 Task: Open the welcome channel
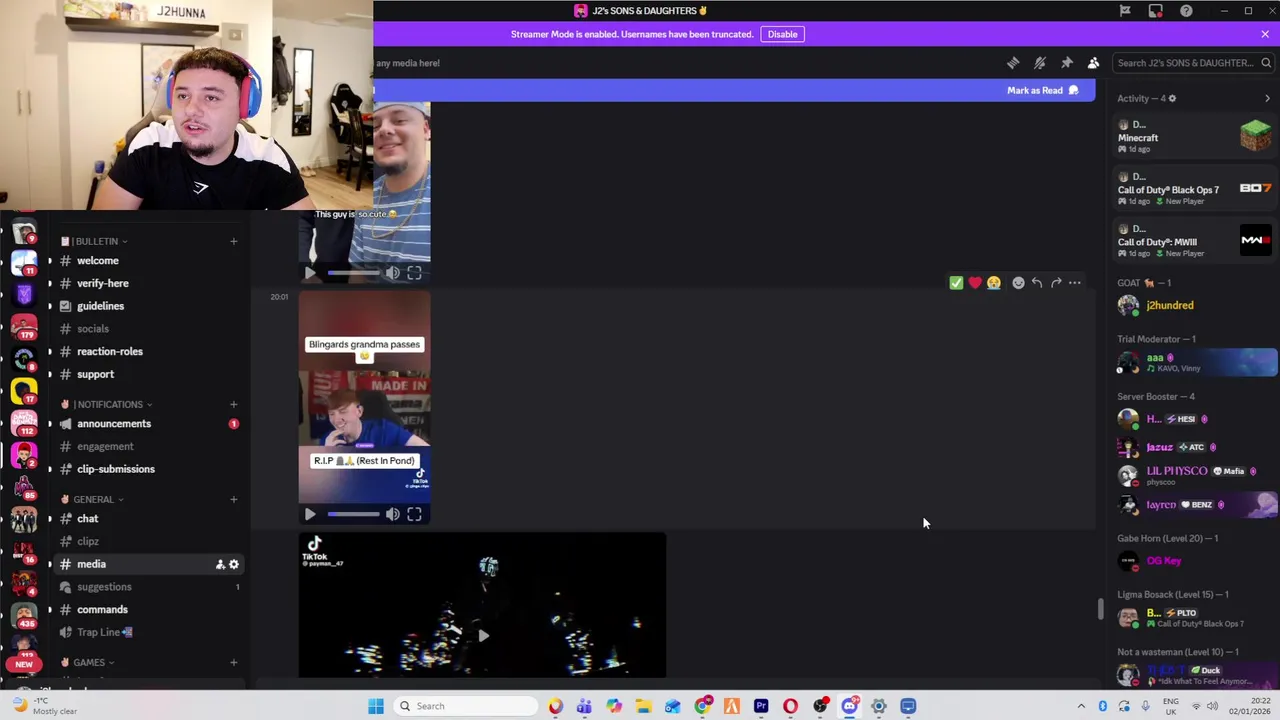[148, 261]
